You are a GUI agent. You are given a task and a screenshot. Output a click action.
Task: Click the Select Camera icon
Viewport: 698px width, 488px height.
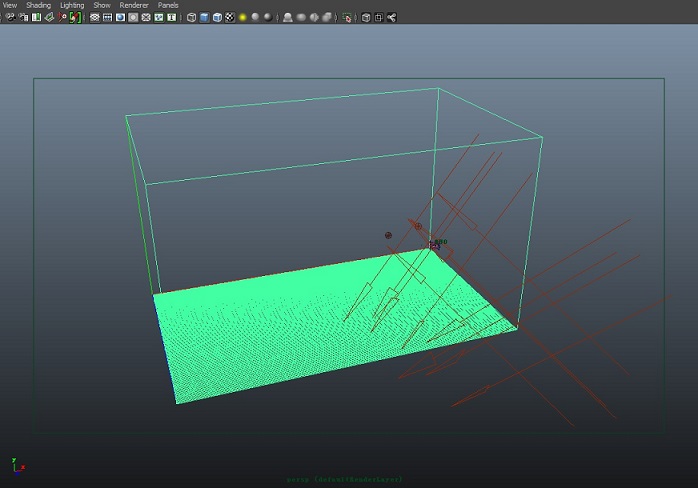pos(11,17)
